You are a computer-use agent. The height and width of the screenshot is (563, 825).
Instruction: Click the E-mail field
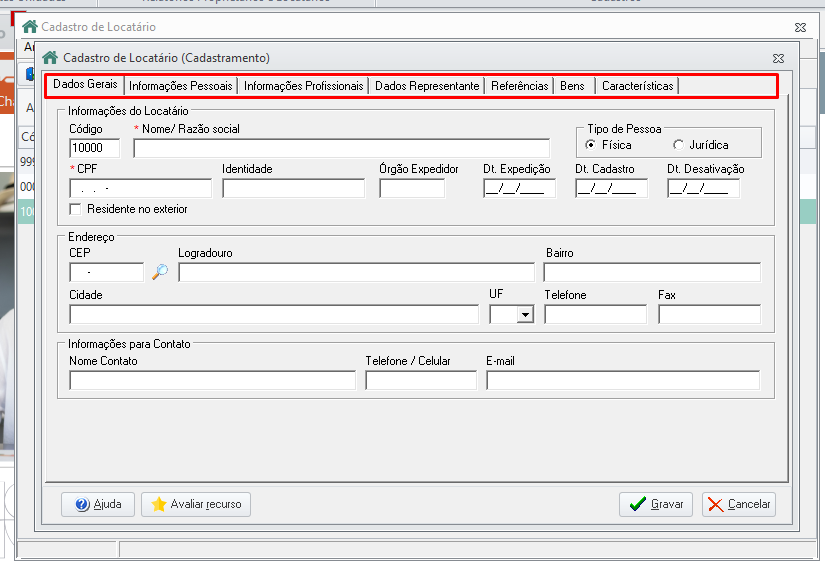pyautogui.click(x=623, y=380)
